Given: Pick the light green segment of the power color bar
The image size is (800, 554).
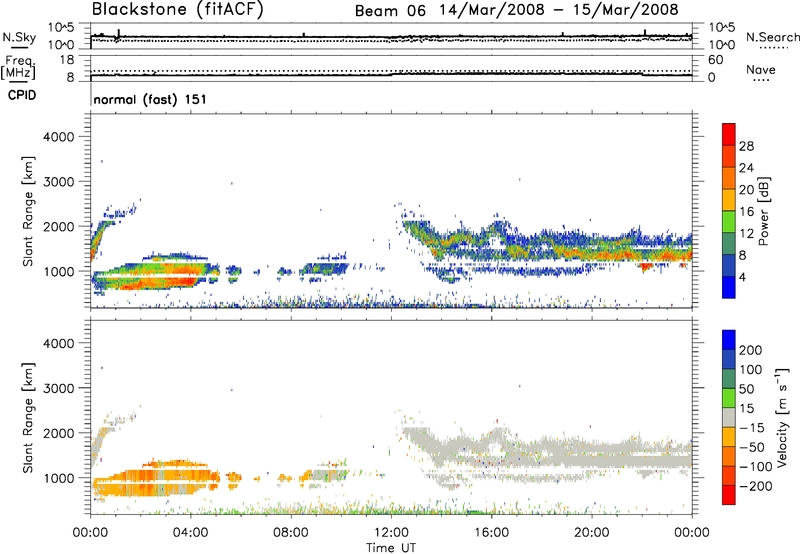Looking at the screenshot, I should point(729,221).
